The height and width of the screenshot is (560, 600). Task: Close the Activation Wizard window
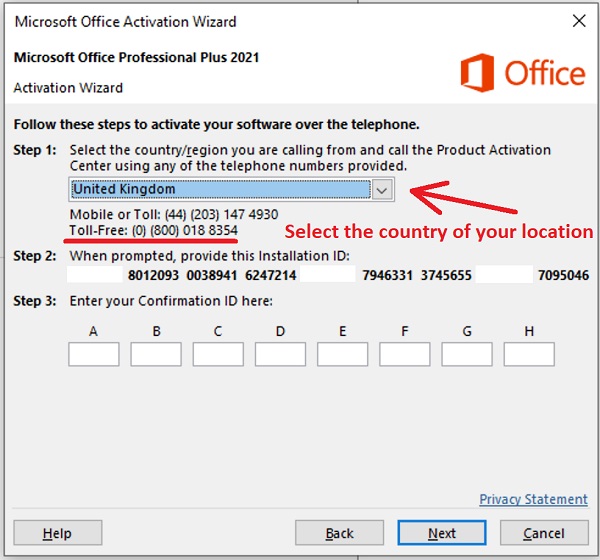pos(577,20)
